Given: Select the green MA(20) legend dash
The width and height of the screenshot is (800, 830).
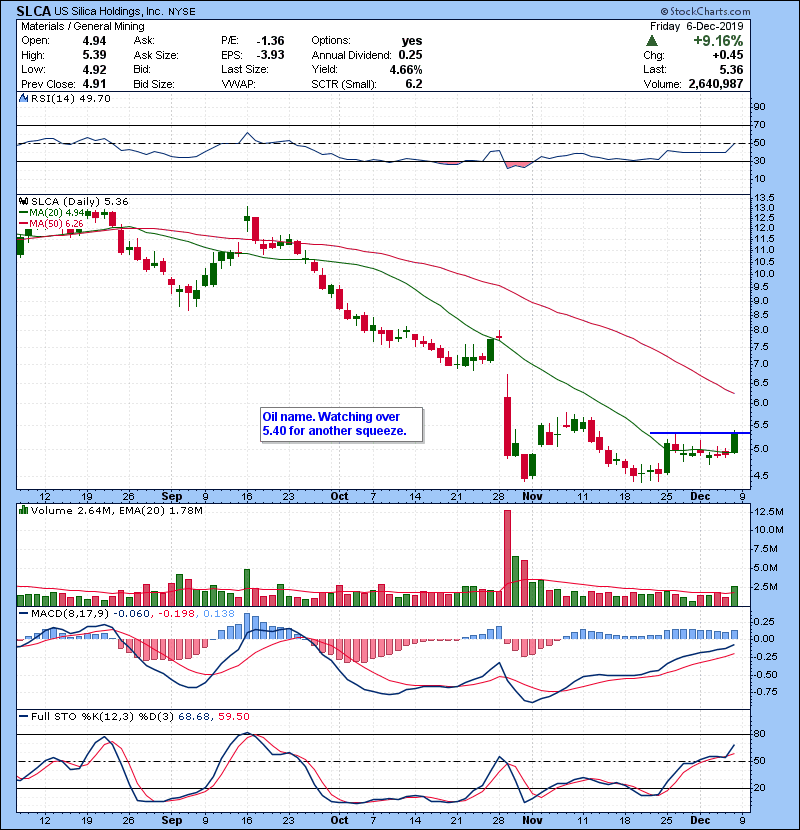Looking at the screenshot, I should point(23,213).
